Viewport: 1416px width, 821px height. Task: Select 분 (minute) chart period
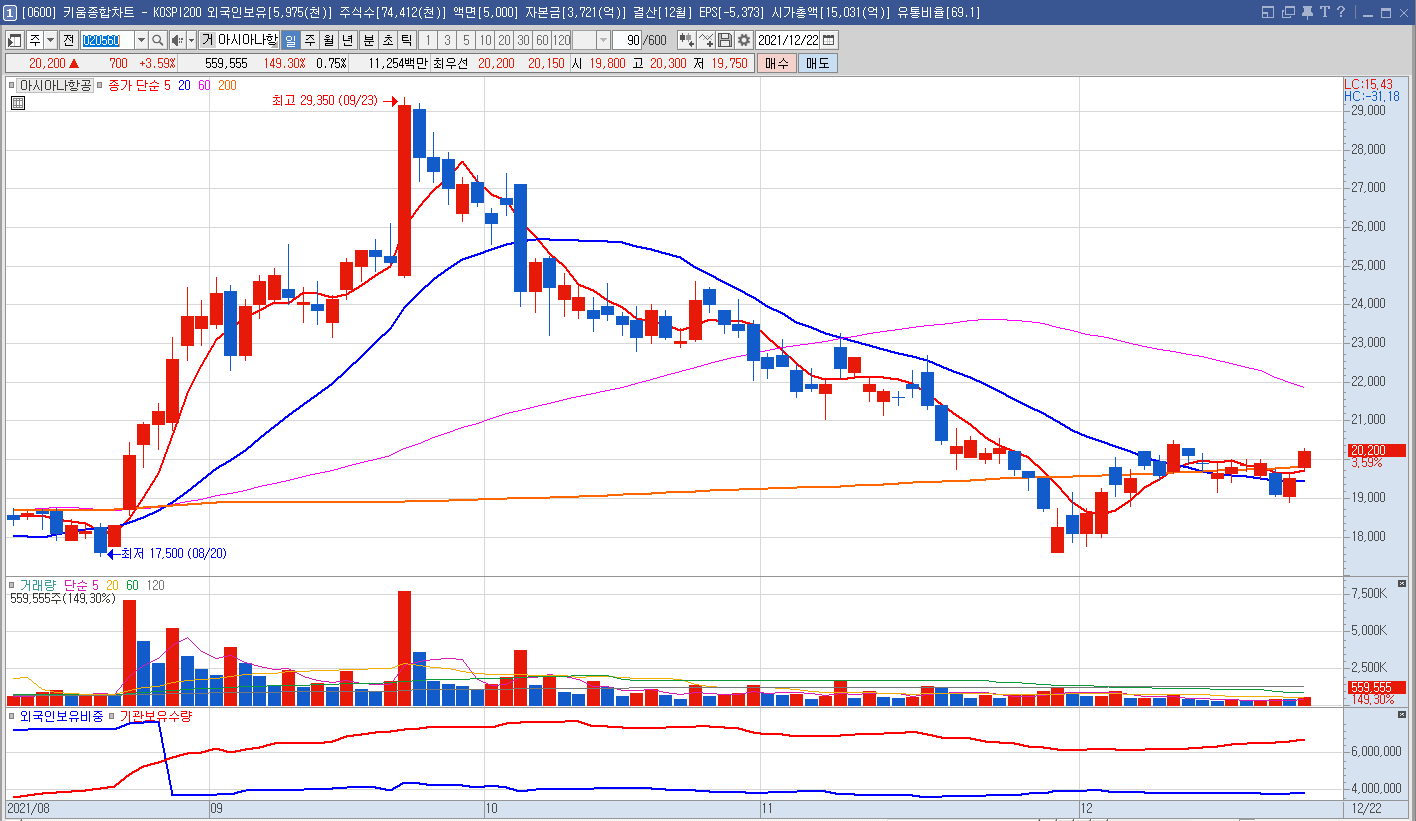point(368,40)
